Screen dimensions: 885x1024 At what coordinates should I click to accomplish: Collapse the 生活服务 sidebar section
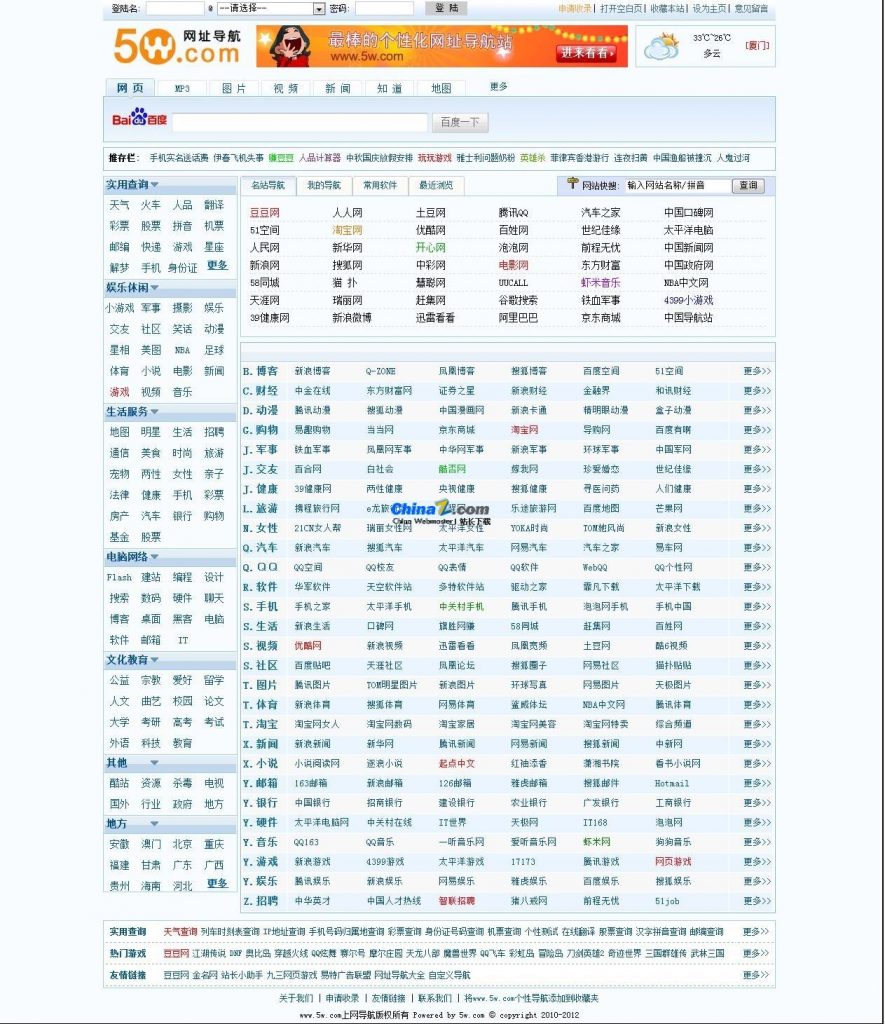click(154, 411)
